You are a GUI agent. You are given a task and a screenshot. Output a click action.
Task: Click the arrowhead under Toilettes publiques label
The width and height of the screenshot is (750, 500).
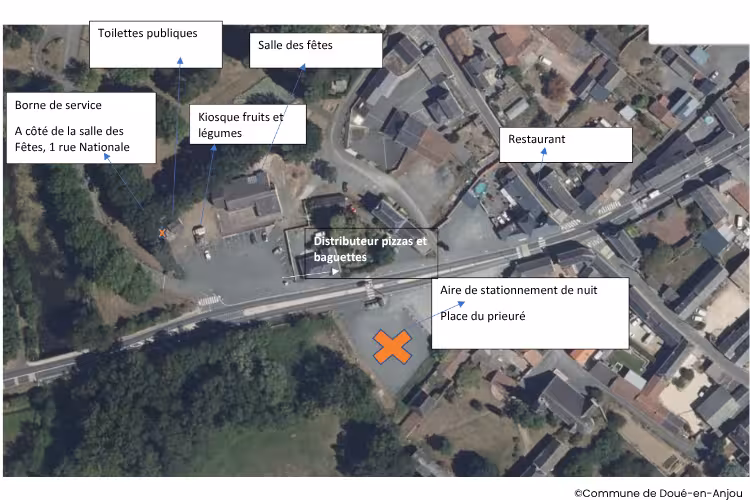click(180, 61)
